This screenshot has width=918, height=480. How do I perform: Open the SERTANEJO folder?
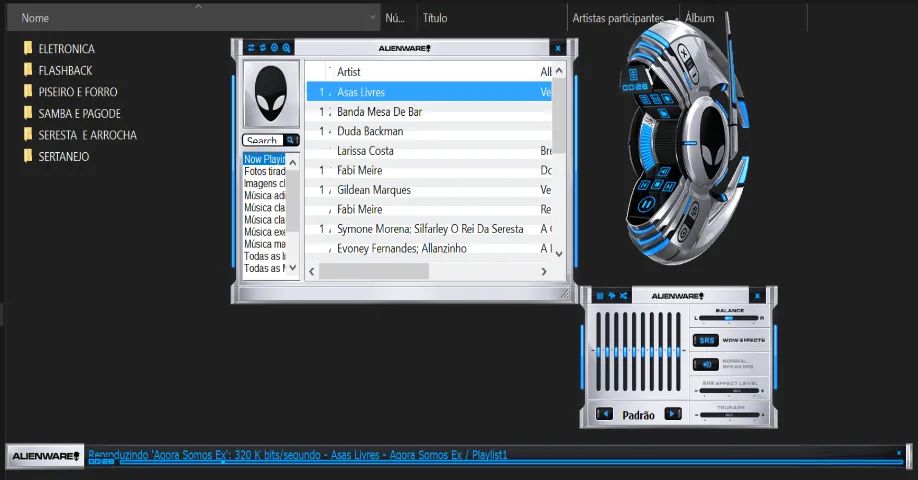(x=56, y=156)
